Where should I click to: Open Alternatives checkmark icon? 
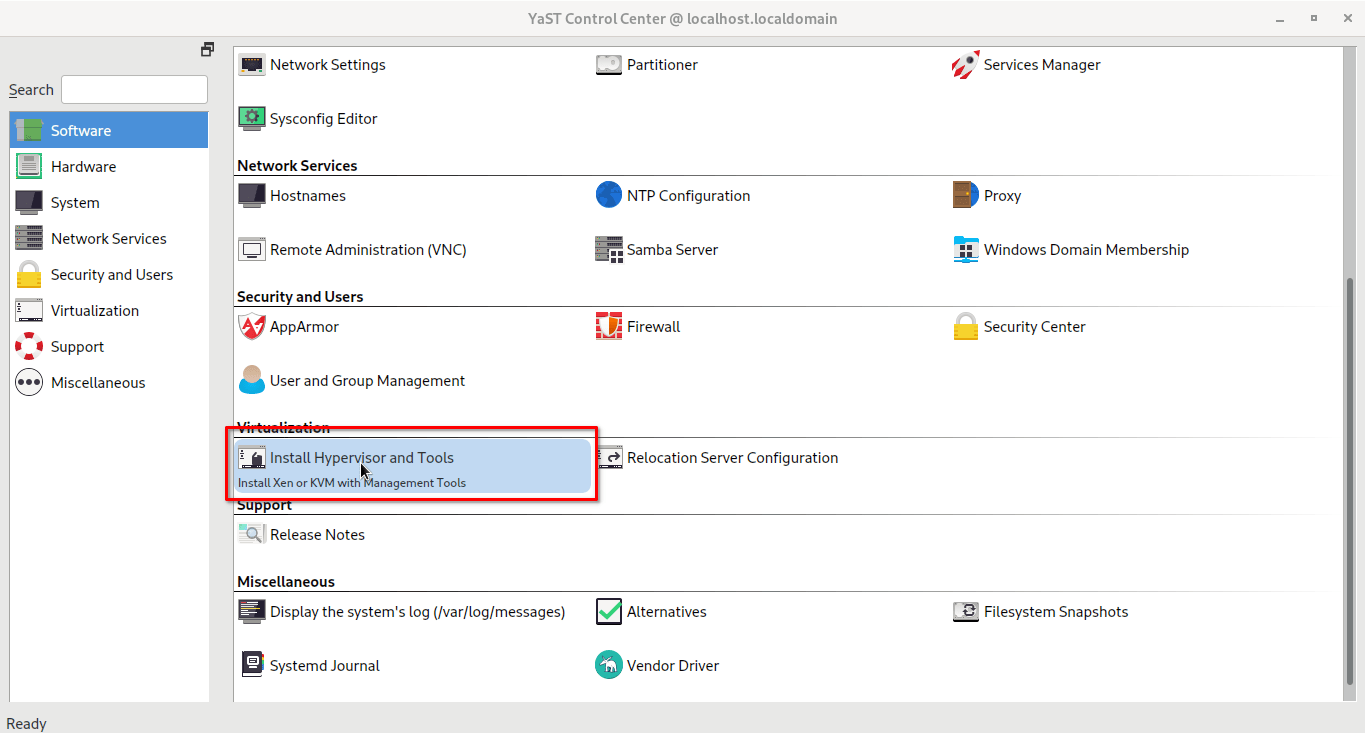click(x=609, y=612)
